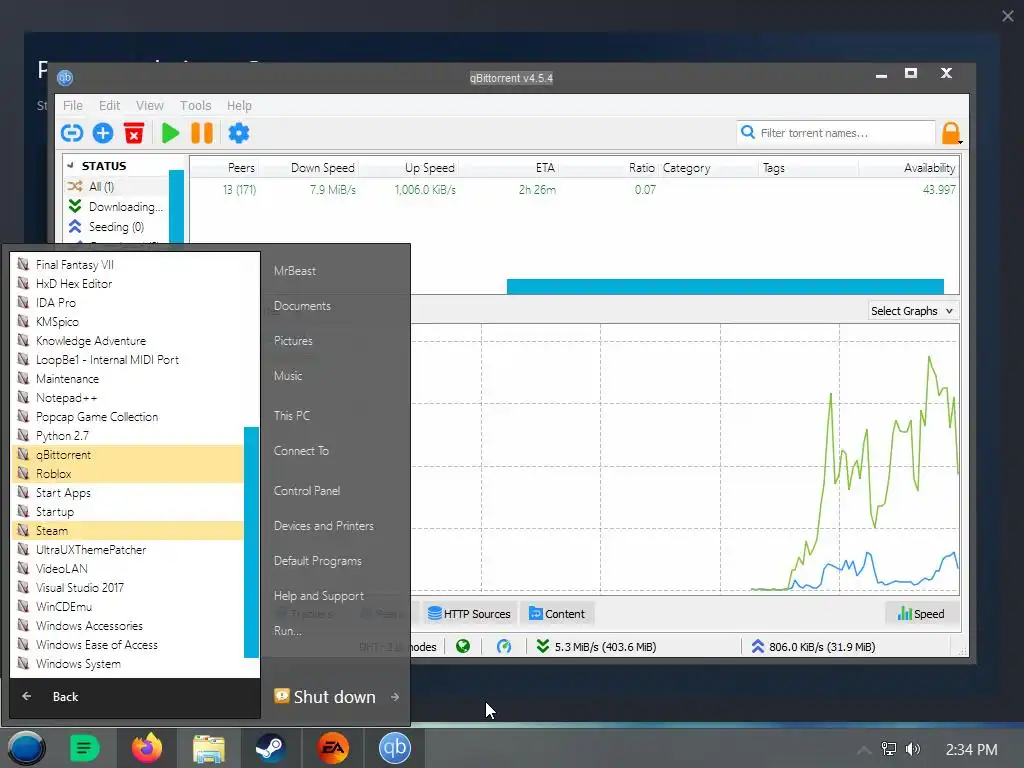The height and width of the screenshot is (768, 1024).
Task: Click the Add Torrent Link toolbar icon
Action: [72, 133]
